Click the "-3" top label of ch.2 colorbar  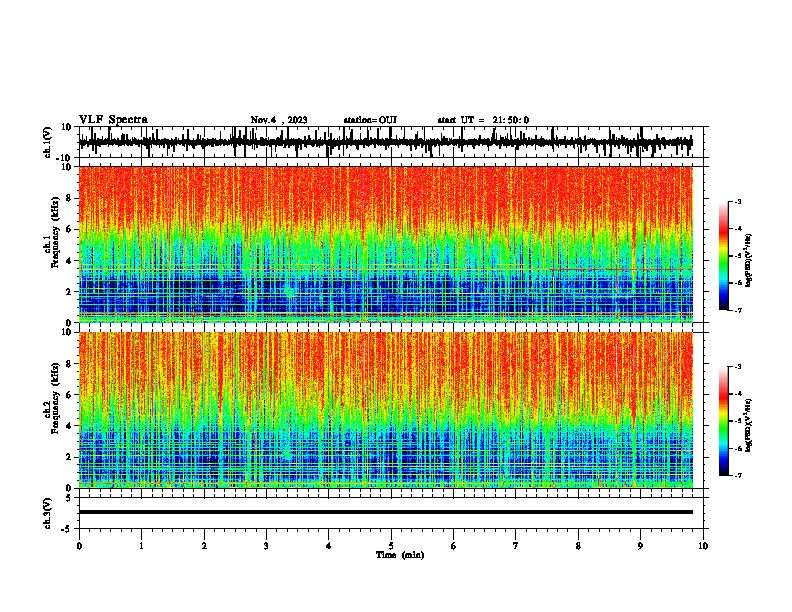coord(738,367)
